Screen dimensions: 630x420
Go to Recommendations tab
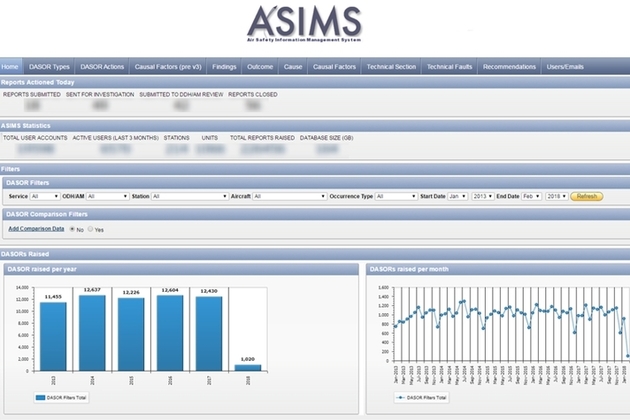[509, 67]
